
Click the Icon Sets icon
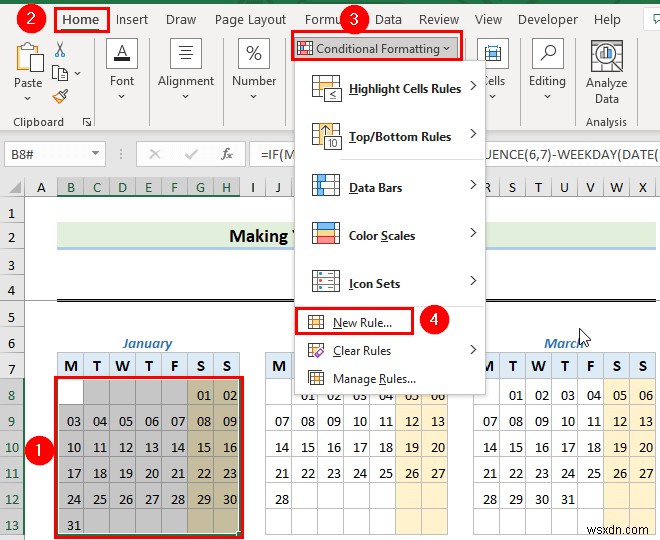coord(326,281)
